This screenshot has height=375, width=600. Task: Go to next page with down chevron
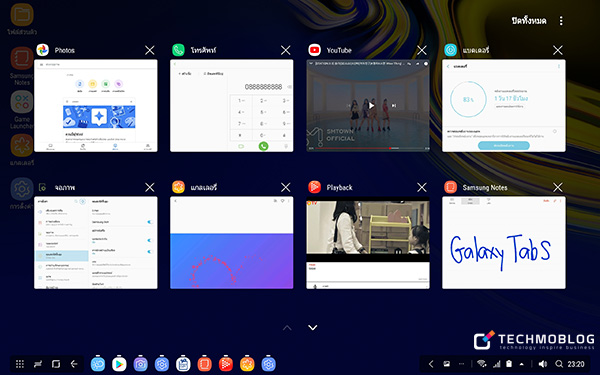click(x=313, y=328)
